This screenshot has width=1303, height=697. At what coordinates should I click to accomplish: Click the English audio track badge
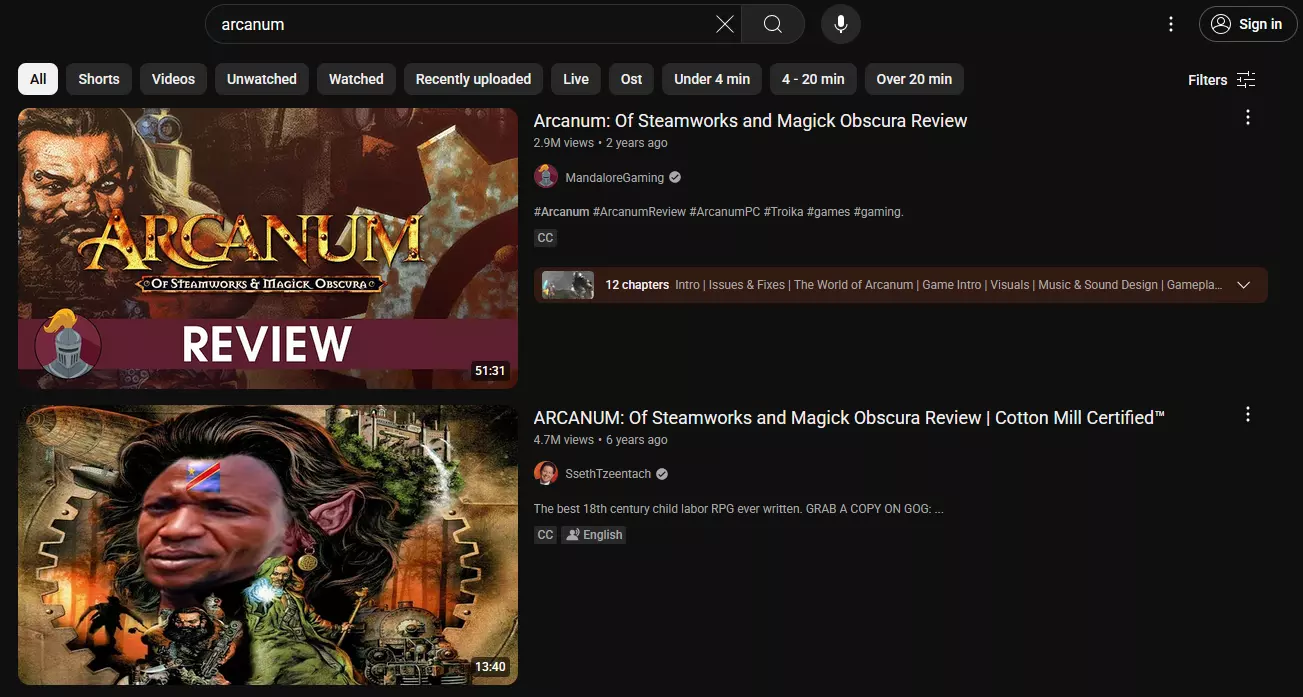click(594, 535)
